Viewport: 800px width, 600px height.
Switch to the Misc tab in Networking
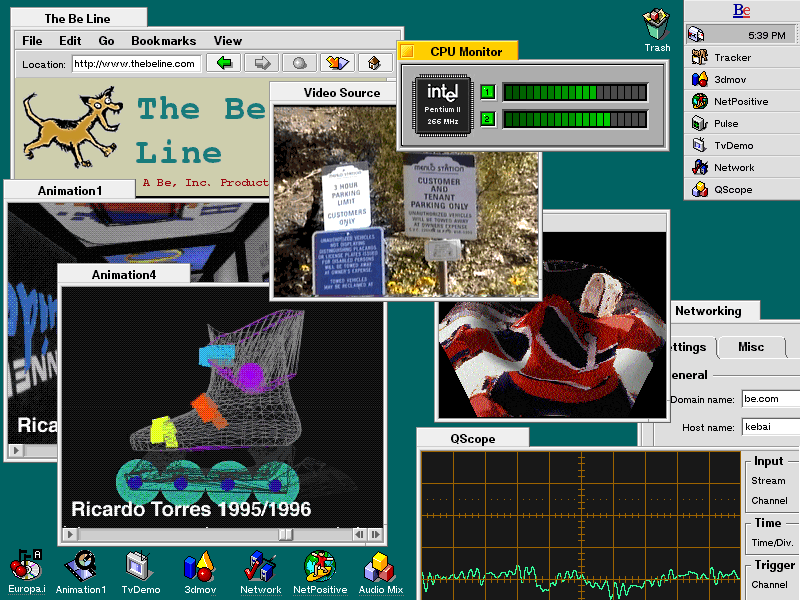pyautogui.click(x=751, y=347)
